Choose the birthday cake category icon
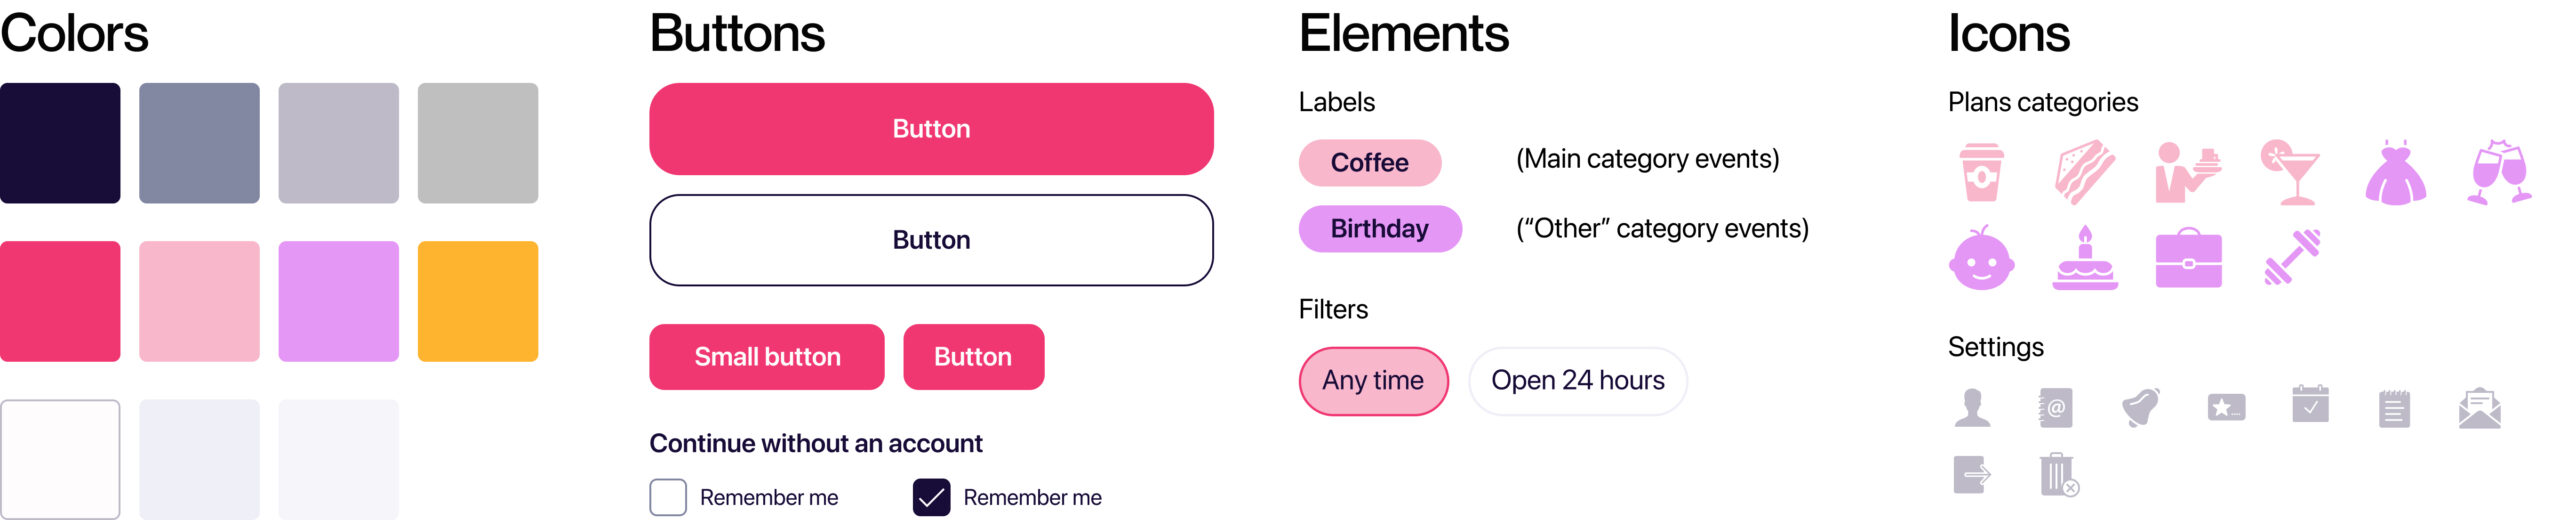 (x=2085, y=259)
